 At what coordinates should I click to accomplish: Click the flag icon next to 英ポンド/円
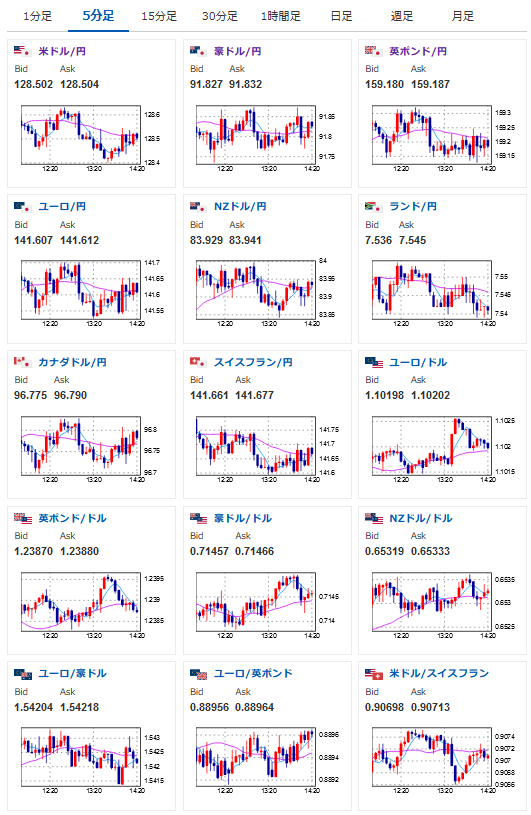[x=374, y=51]
